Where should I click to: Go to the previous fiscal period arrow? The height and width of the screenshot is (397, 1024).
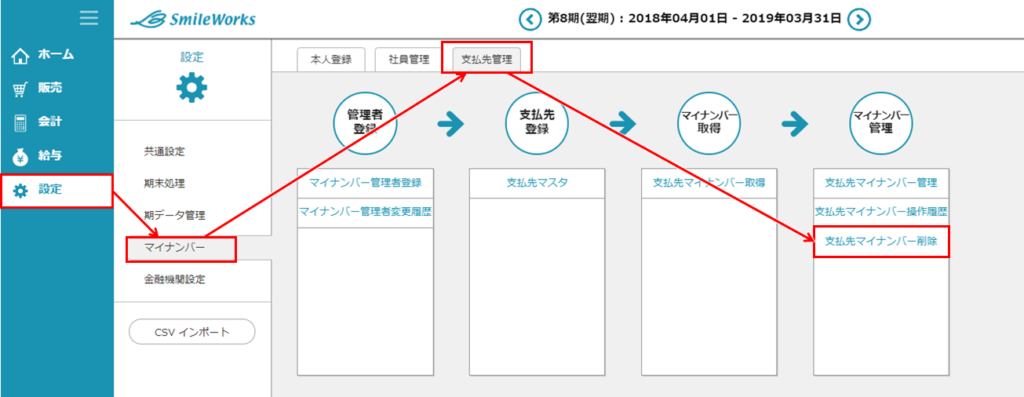[530, 19]
